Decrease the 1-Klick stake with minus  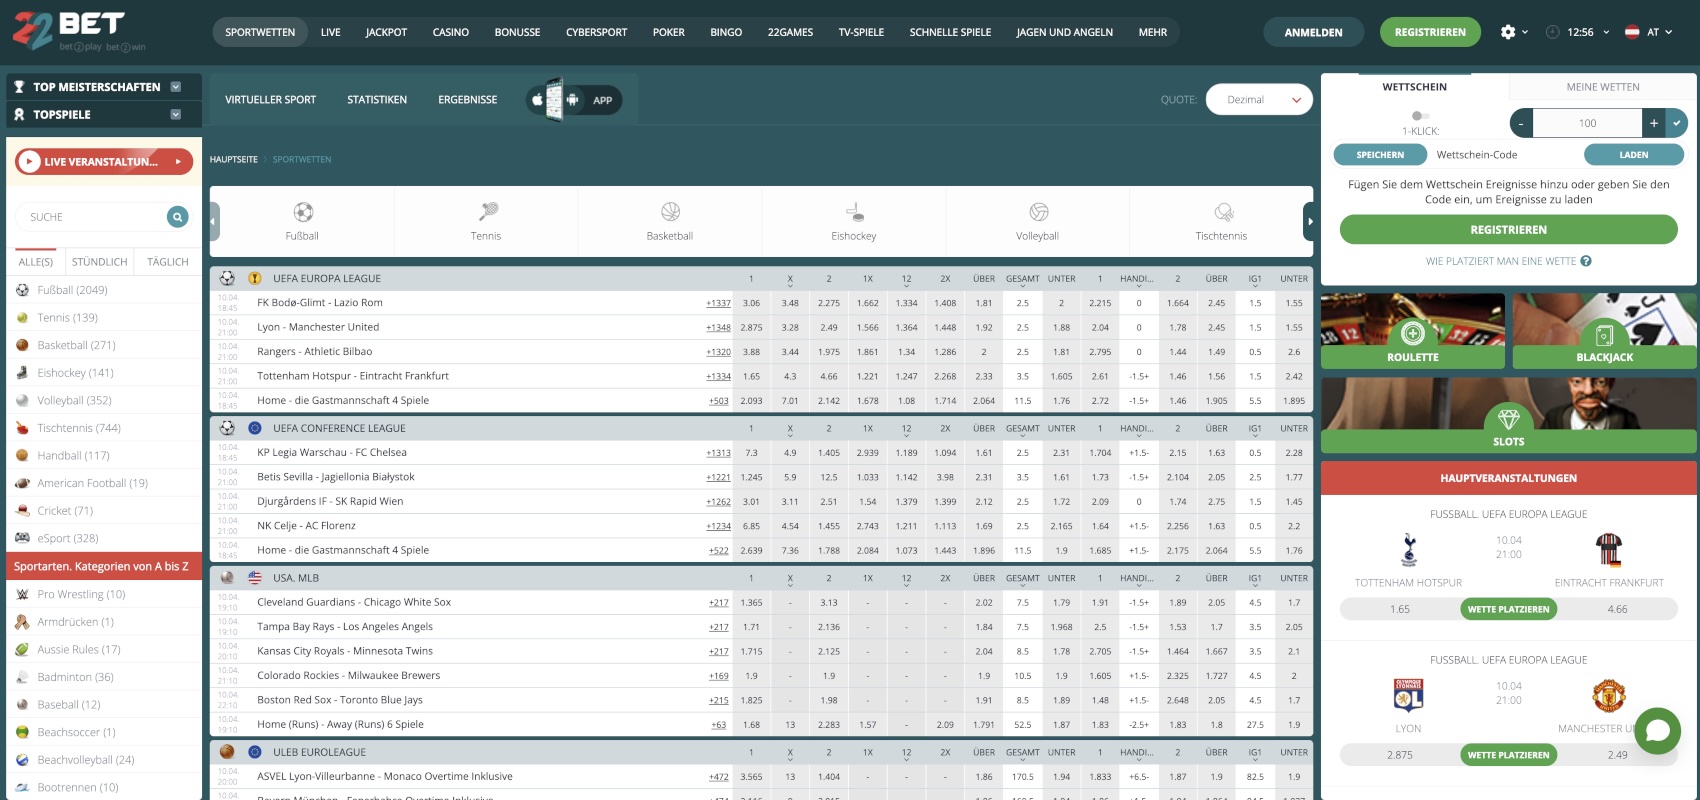[1521, 123]
